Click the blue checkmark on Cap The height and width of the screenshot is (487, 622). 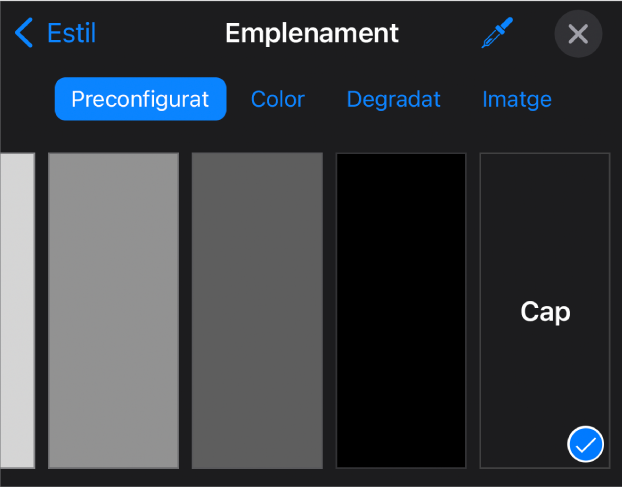coord(586,444)
